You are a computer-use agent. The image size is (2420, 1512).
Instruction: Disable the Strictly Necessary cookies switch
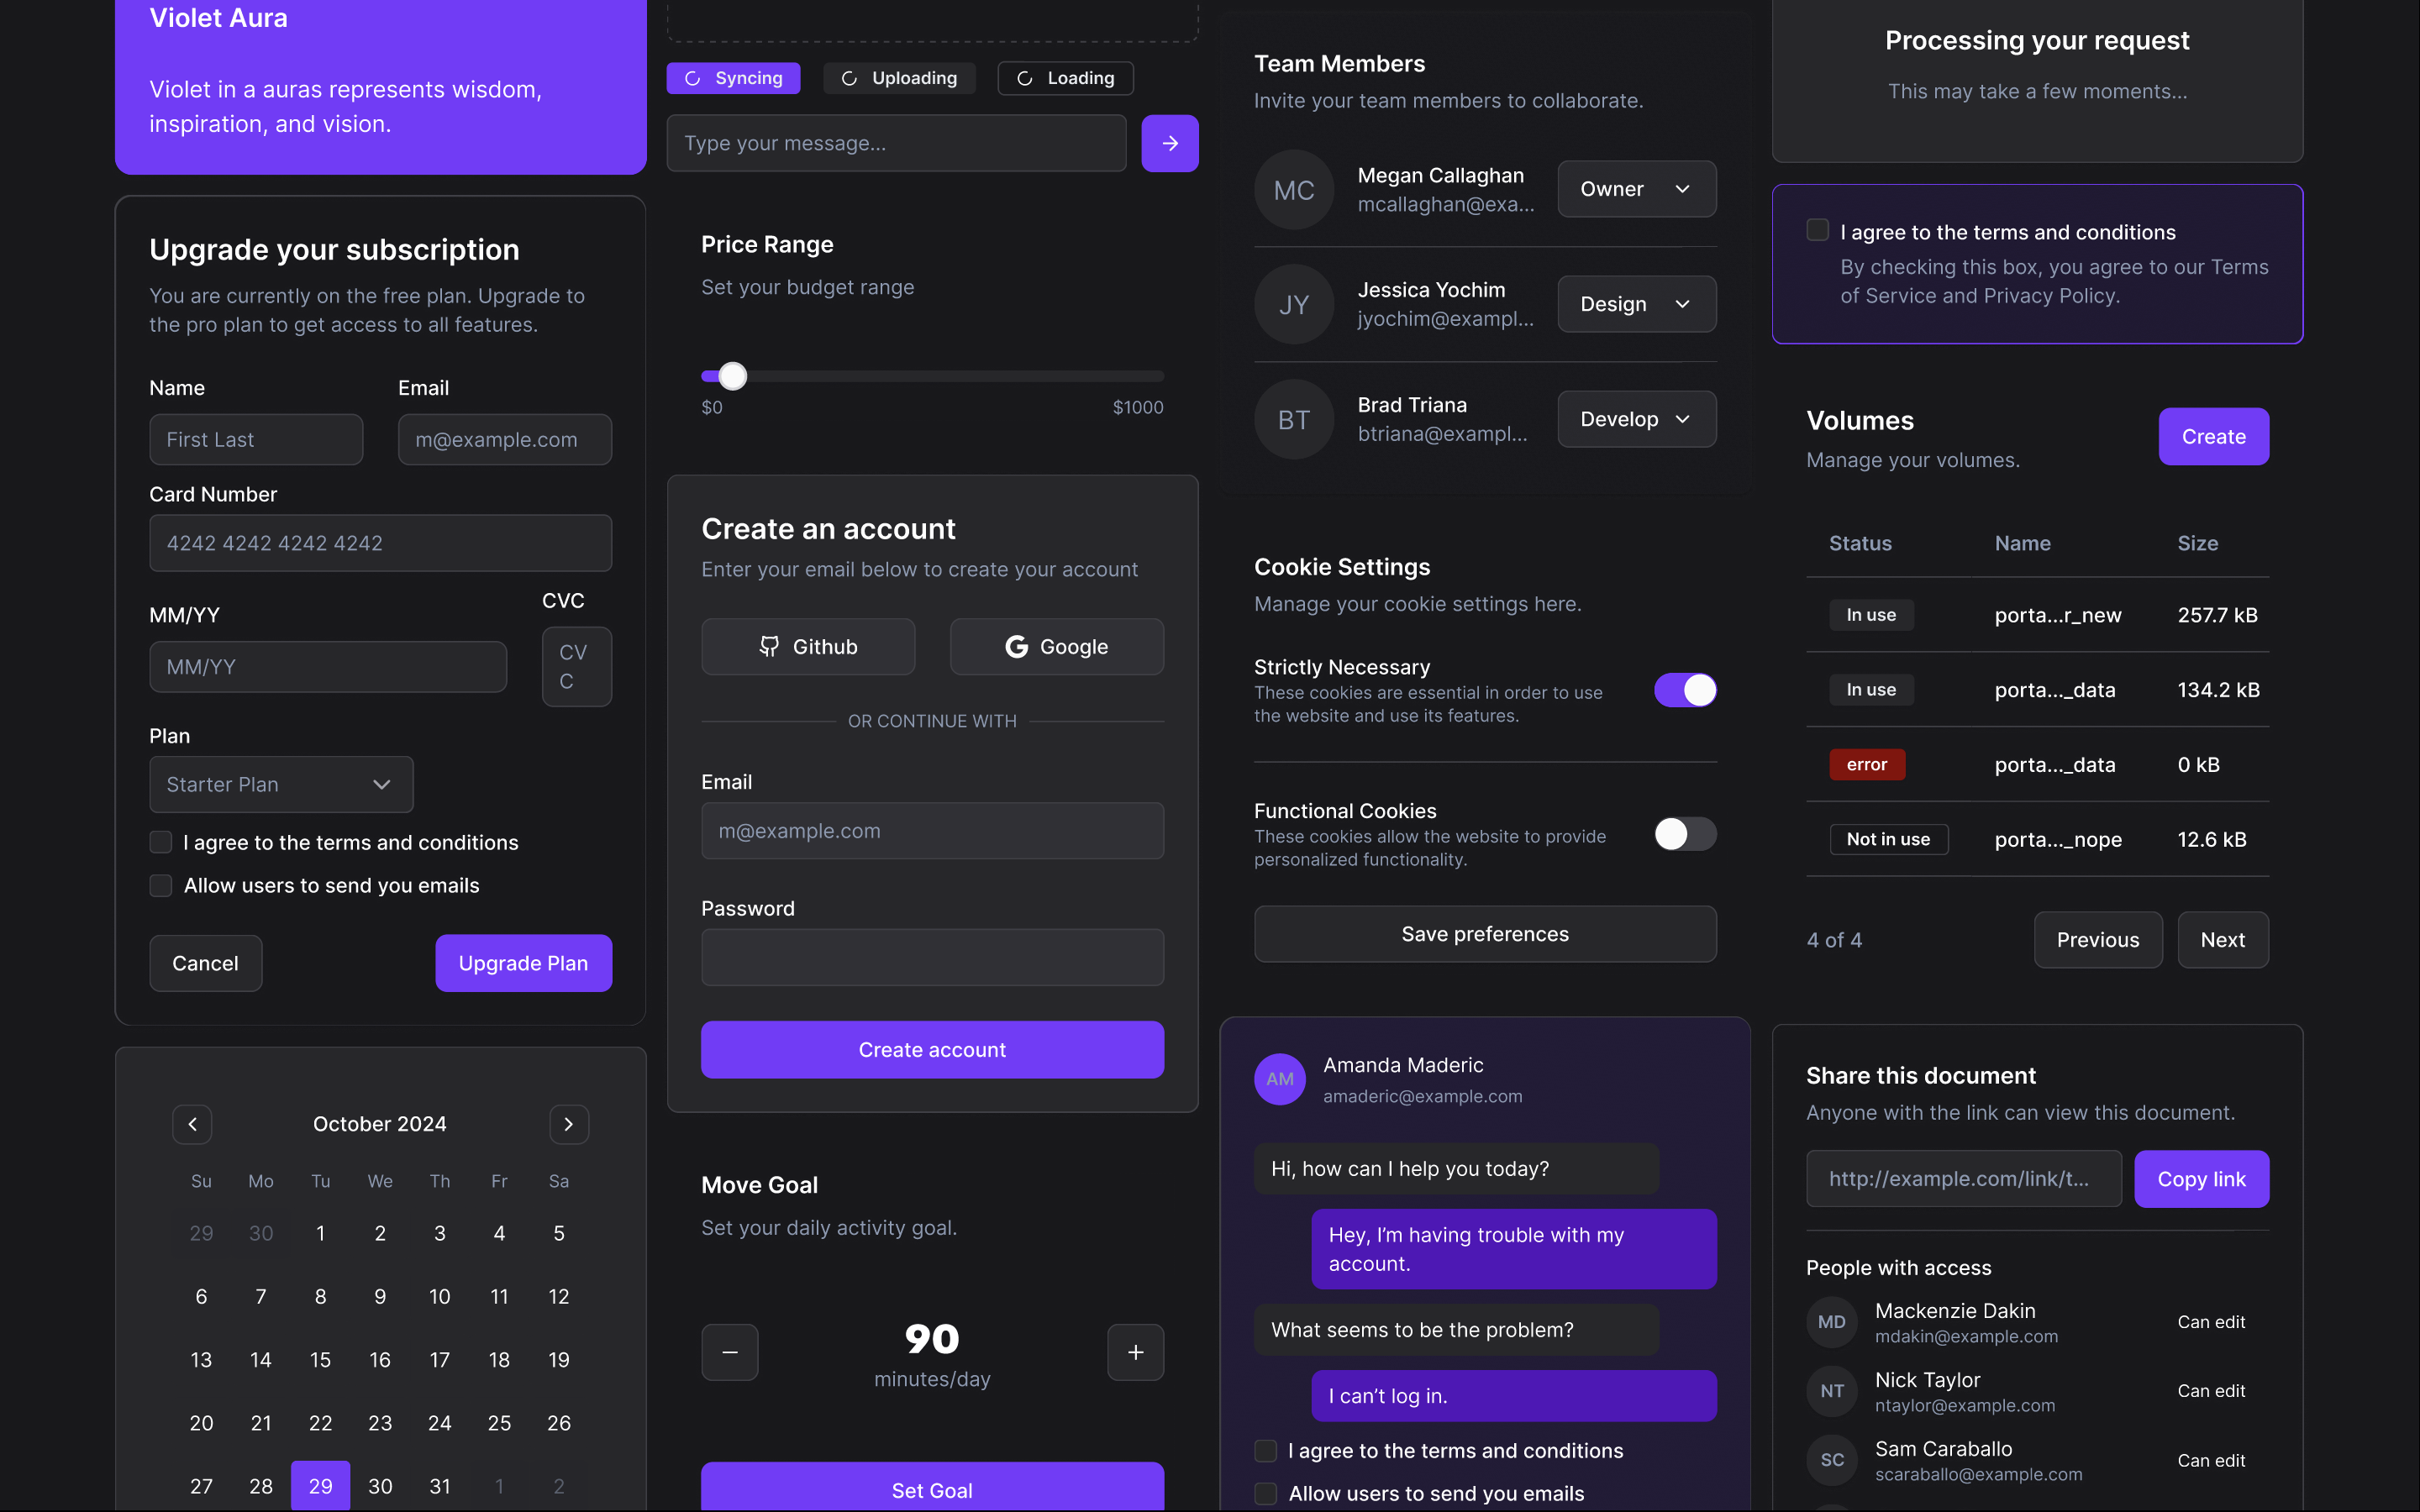(x=1684, y=690)
